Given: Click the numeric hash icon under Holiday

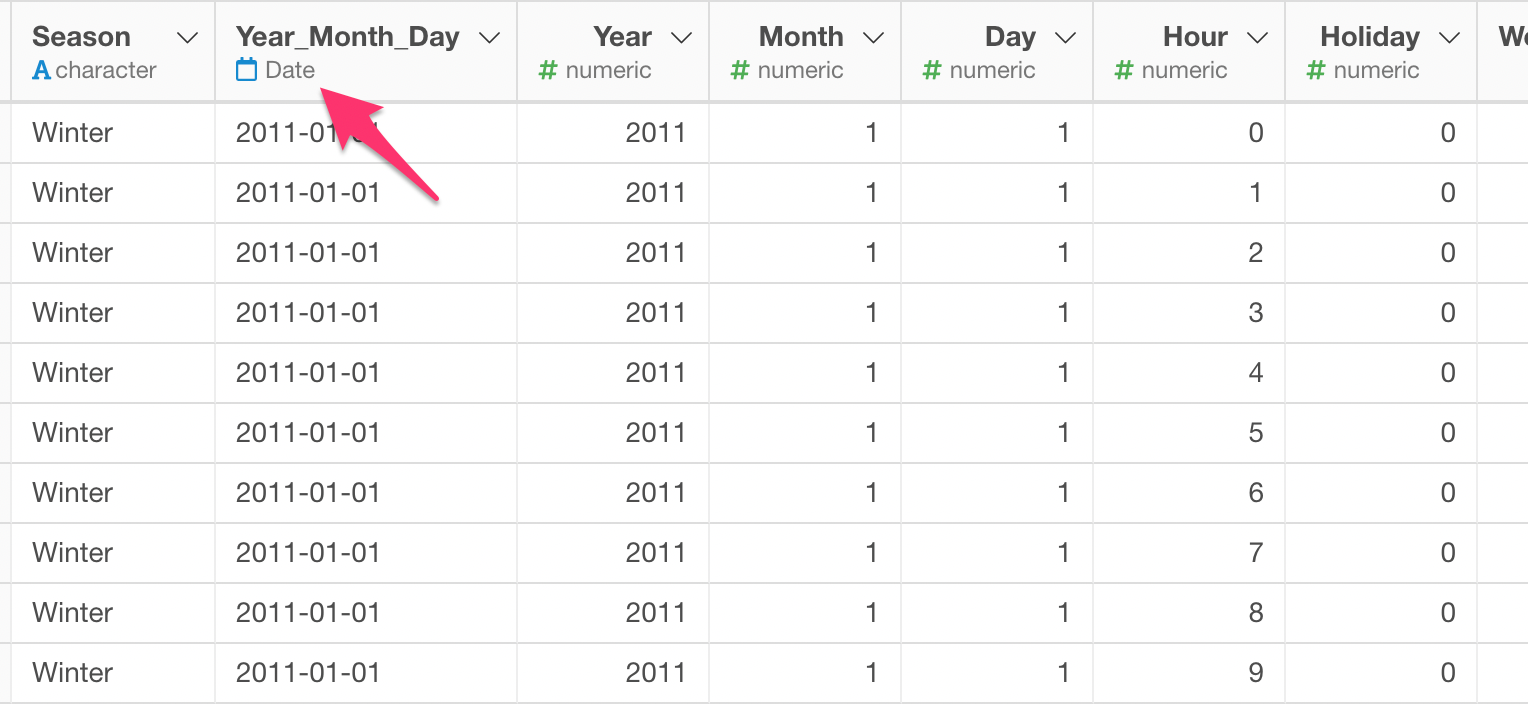Looking at the screenshot, I should 1316,71.
